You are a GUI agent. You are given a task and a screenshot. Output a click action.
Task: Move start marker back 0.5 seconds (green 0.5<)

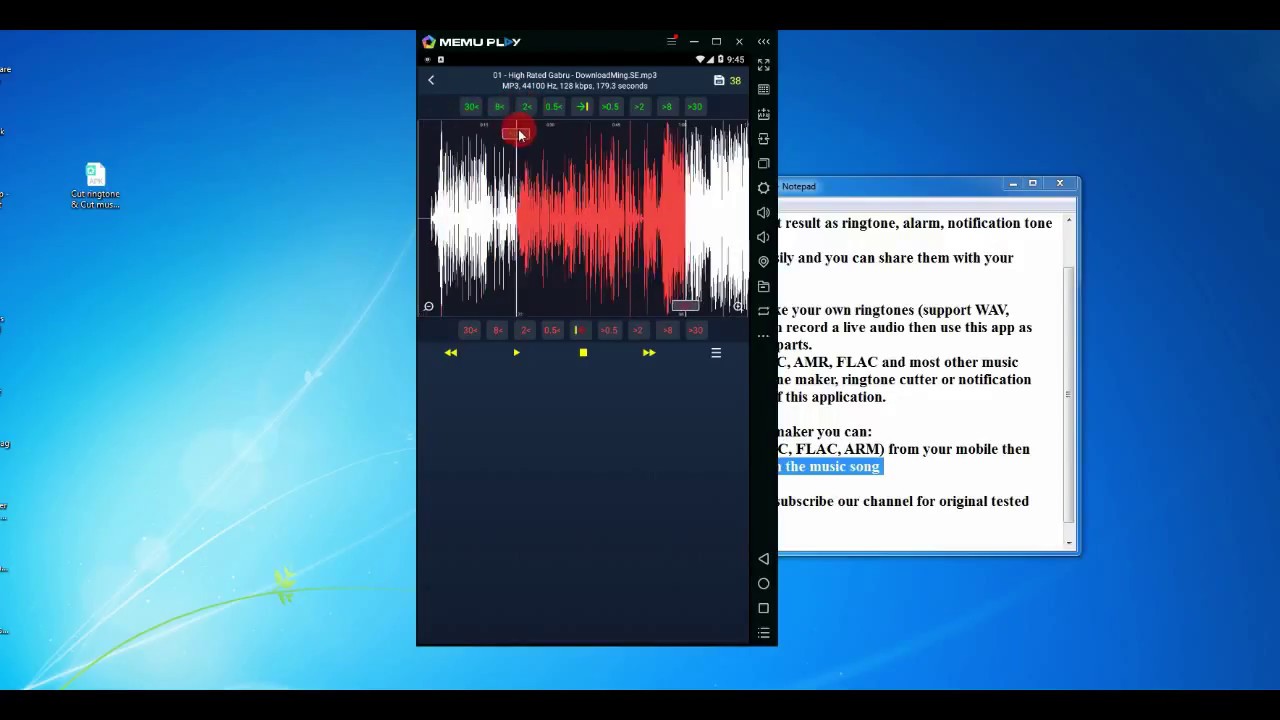pyautogui.click(x=553, y=107)
